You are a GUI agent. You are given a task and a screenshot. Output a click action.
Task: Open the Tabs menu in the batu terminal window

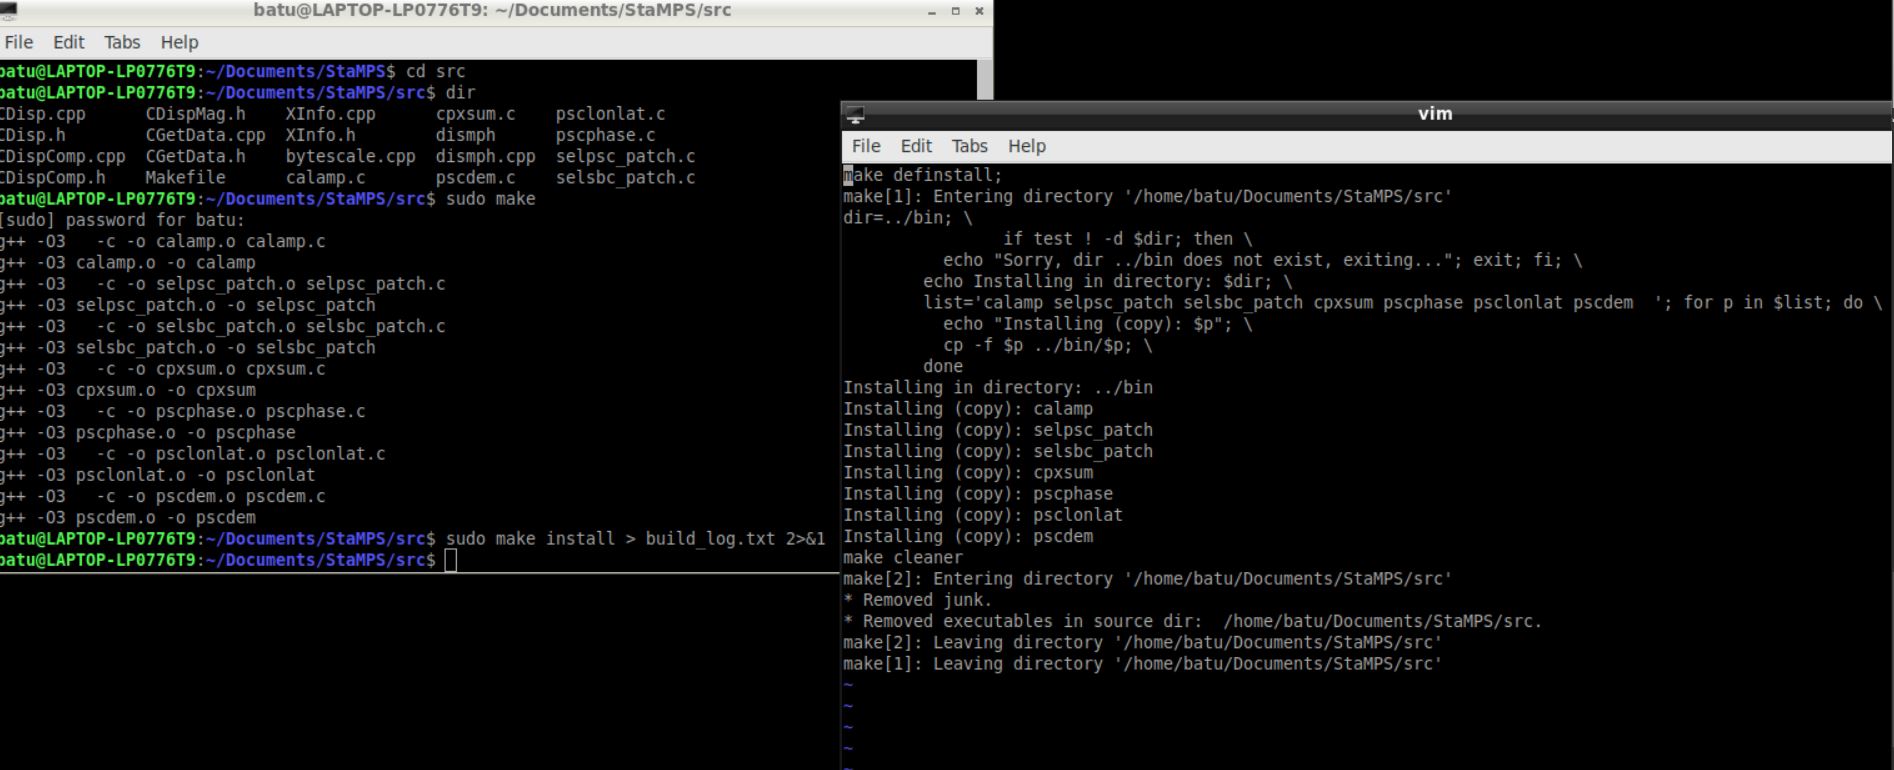point(122,42)
